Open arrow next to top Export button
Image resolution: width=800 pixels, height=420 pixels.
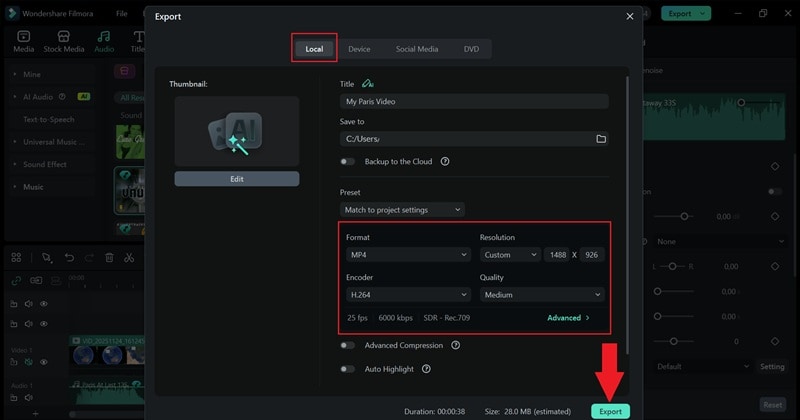[x=703, y=13]
